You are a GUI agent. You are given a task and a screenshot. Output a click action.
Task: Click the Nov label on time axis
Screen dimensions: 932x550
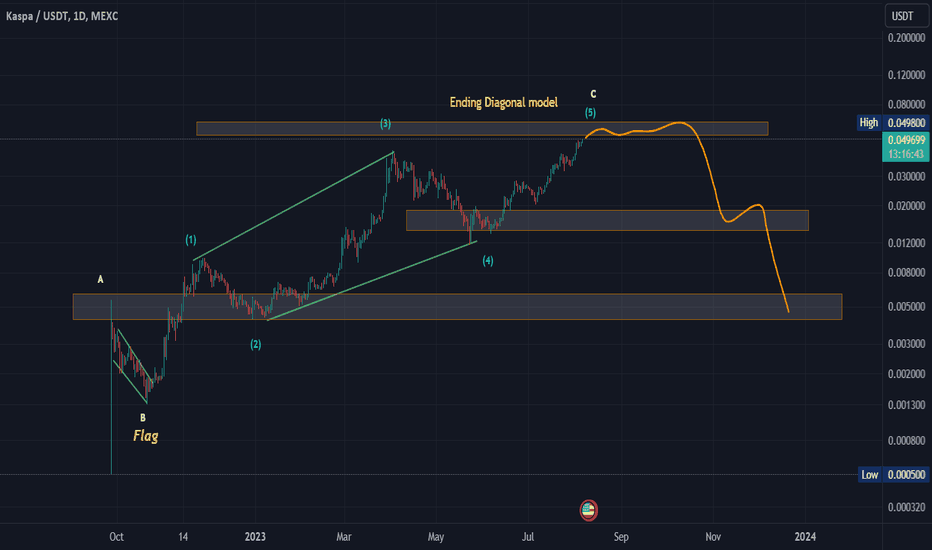pos(713,536)
